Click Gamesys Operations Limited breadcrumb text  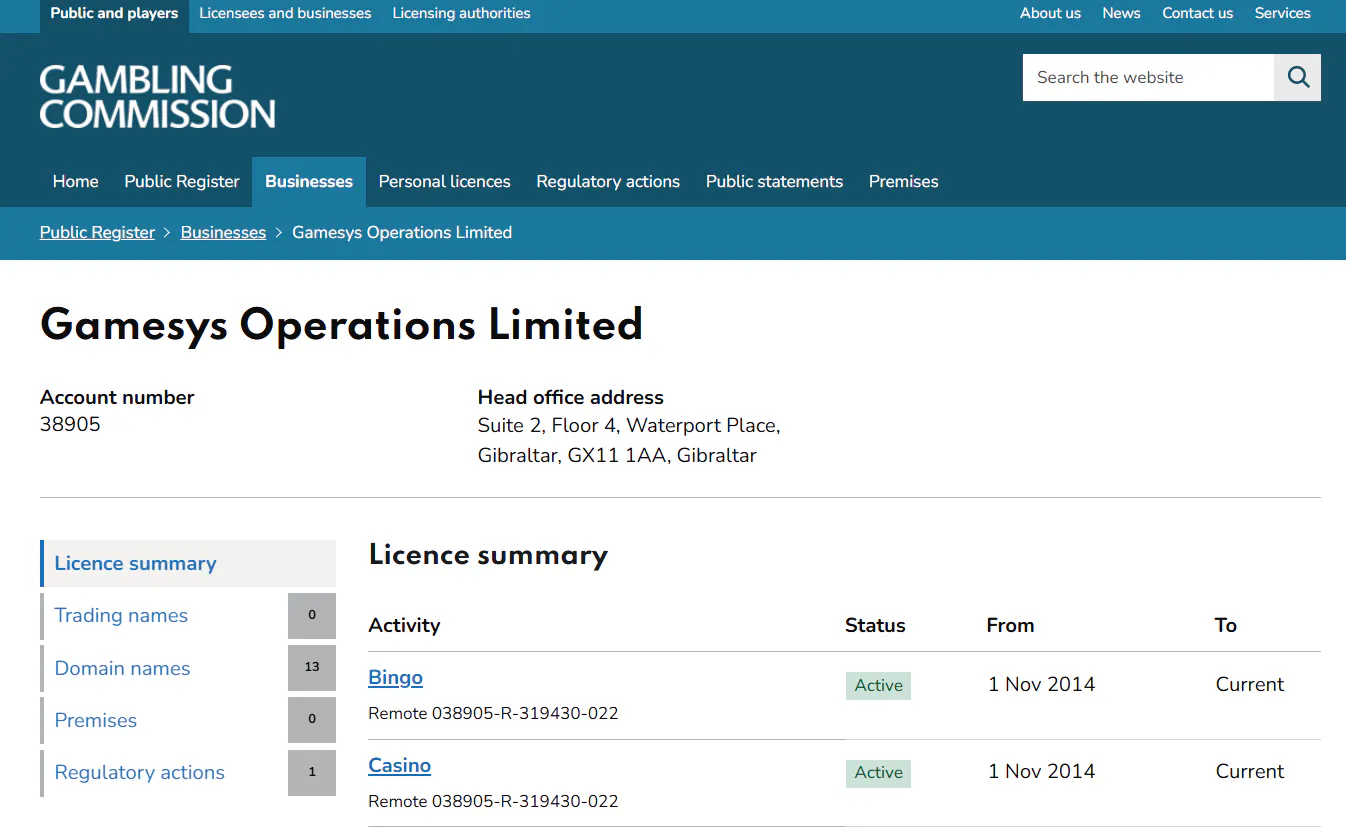[x=402, y=232]
